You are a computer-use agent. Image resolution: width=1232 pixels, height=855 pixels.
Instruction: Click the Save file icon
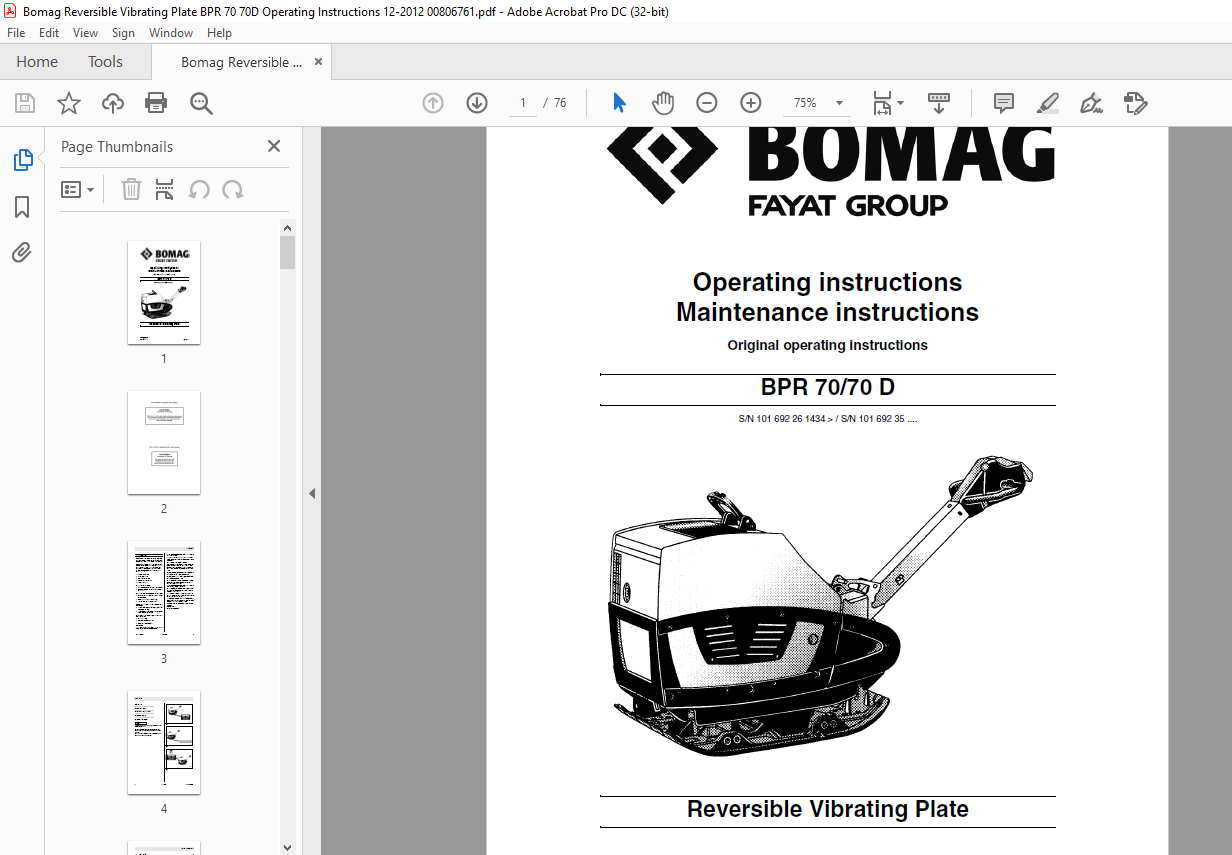25,103
